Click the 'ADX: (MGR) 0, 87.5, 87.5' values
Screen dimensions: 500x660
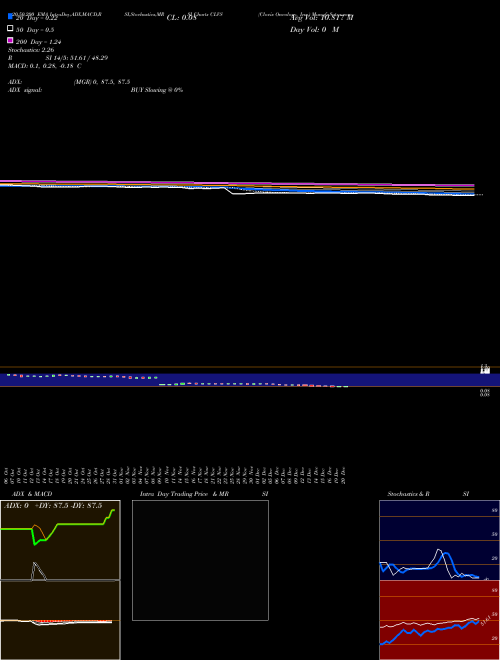pyautogui.click(x=102, y=82)
